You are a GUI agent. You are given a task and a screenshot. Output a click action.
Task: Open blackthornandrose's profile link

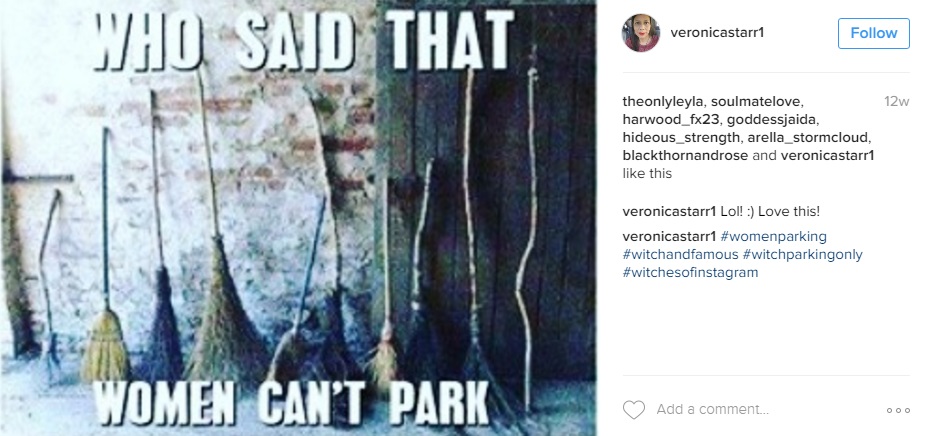(x=685, y=156)
